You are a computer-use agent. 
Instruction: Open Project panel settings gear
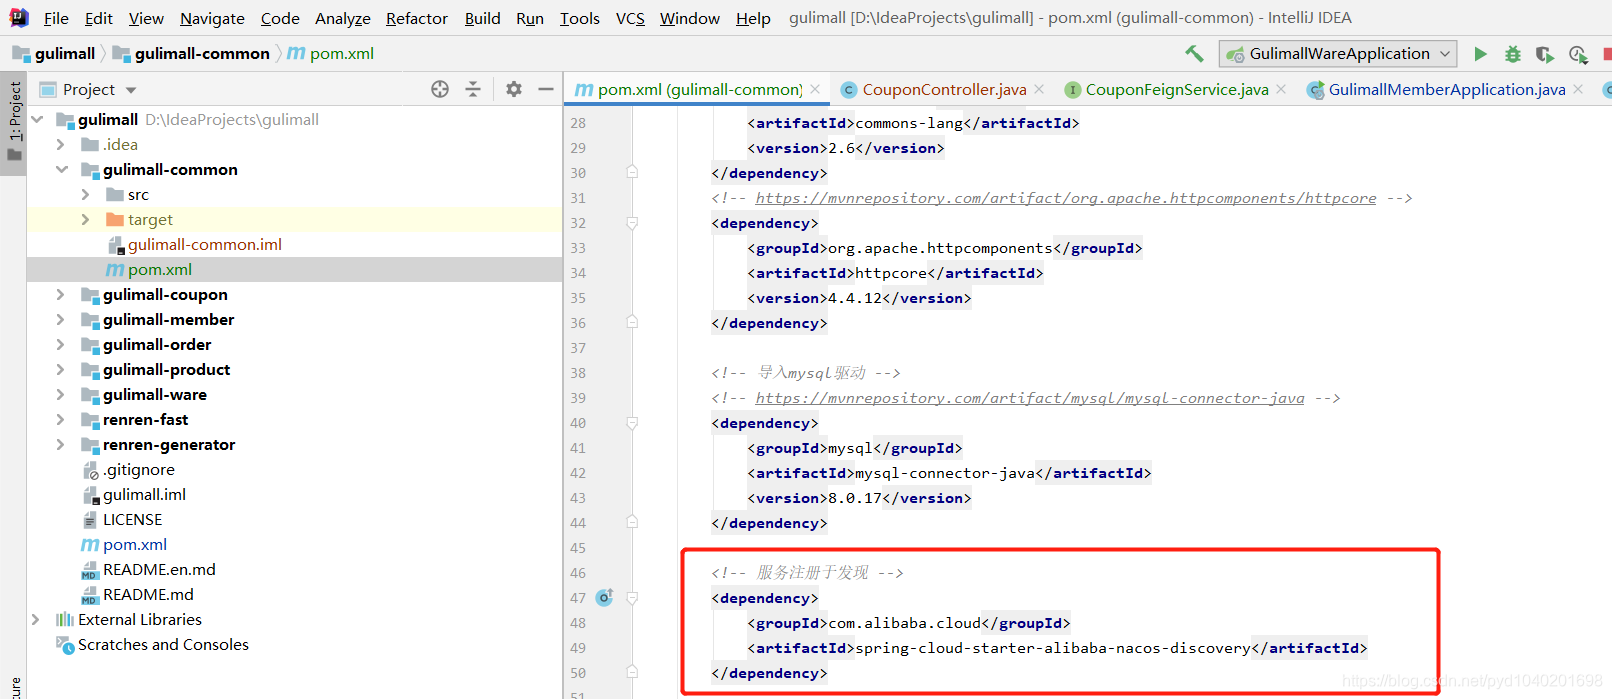click(514, 89)
